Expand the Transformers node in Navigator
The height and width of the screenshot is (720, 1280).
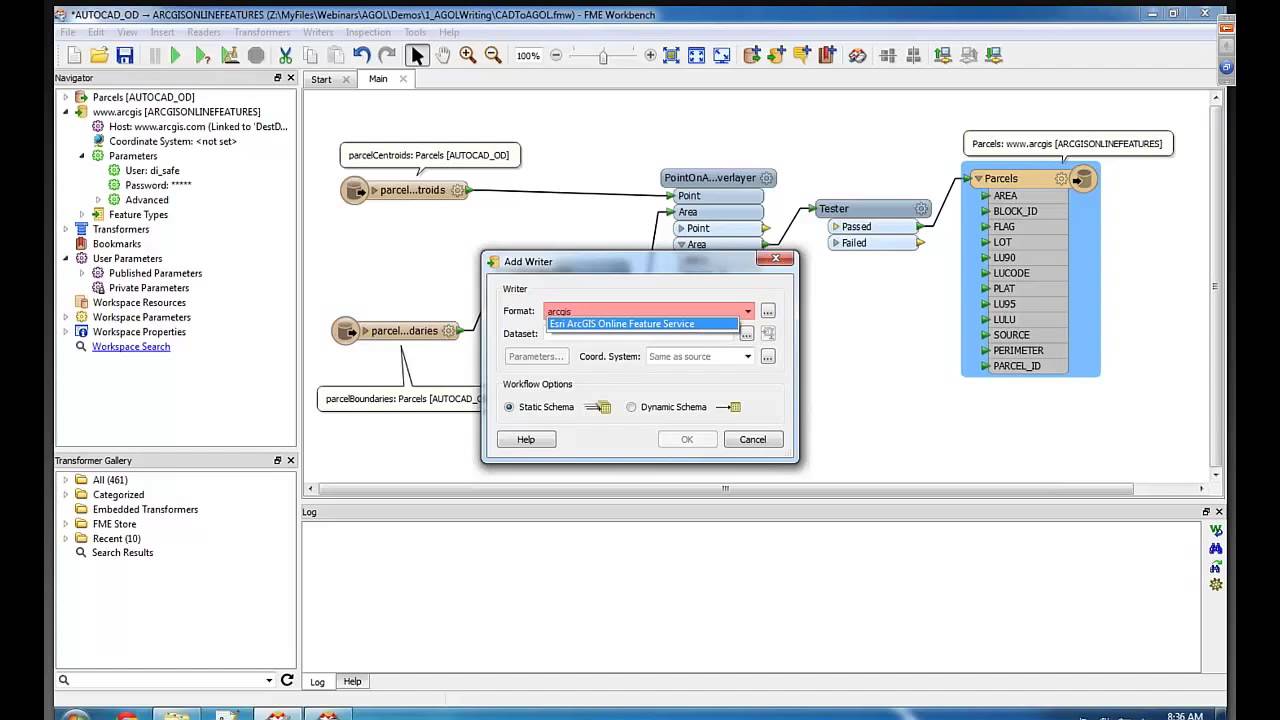[x=67, y=229]
